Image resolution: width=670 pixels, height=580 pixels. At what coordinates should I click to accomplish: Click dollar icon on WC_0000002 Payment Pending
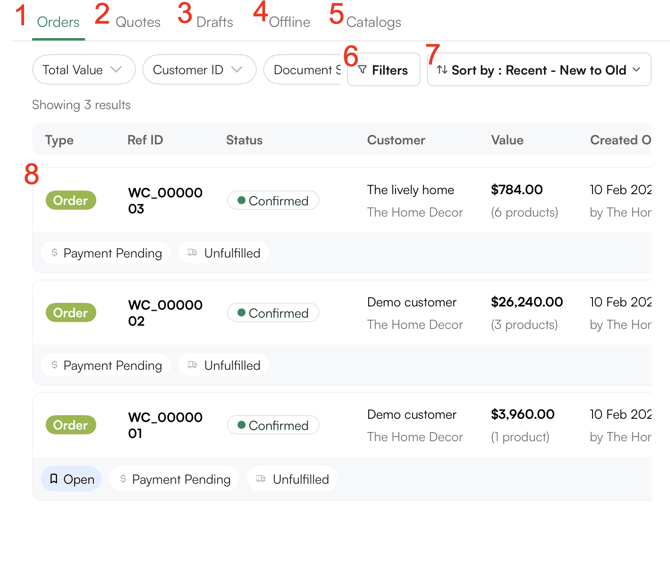(x=54, y=365)
